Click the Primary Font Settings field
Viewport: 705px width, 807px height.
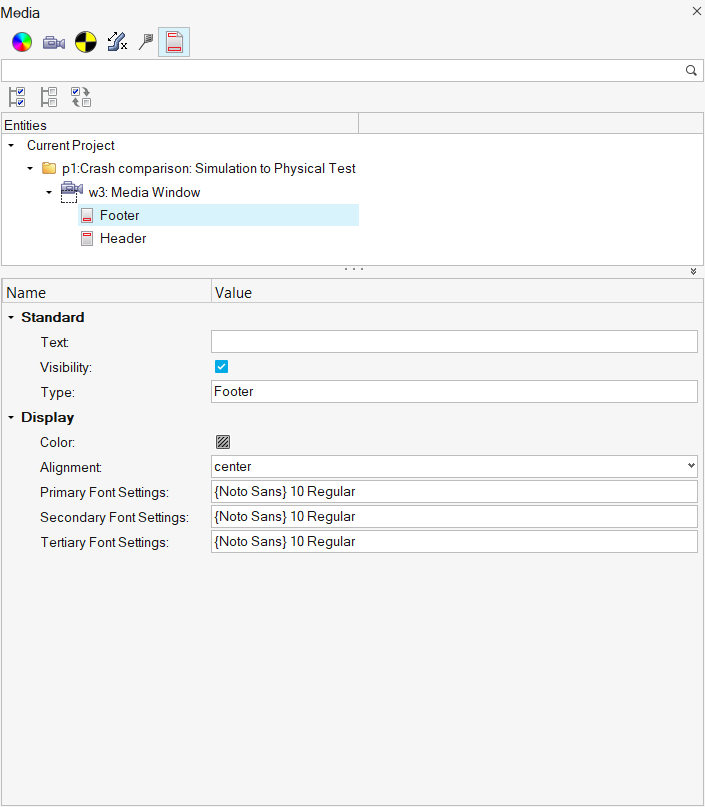tap(454, 492)
